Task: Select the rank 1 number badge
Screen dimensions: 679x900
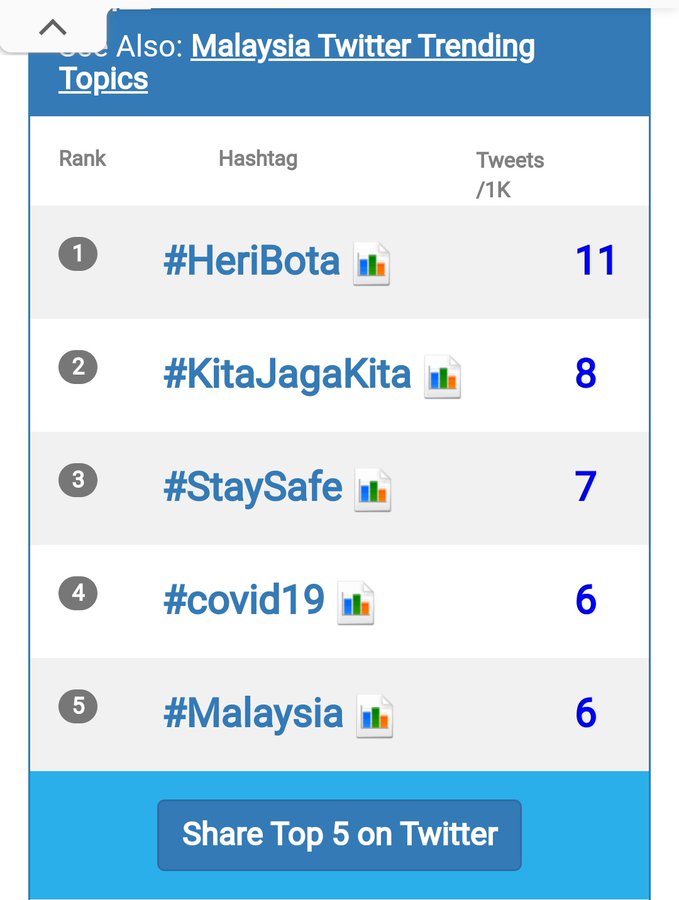Action: (x=78, y=254)
